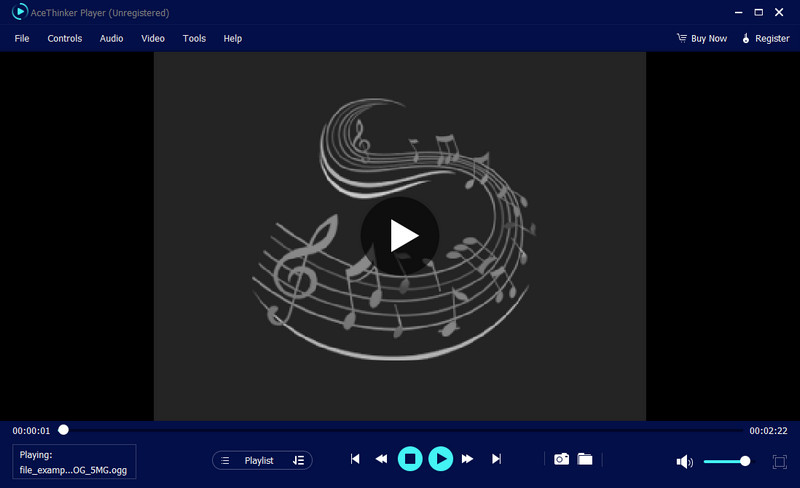Image resolution: width=800 pixels, height=488 pixels.
Task: Minimize the player window
Action: [x=738, y=12]
